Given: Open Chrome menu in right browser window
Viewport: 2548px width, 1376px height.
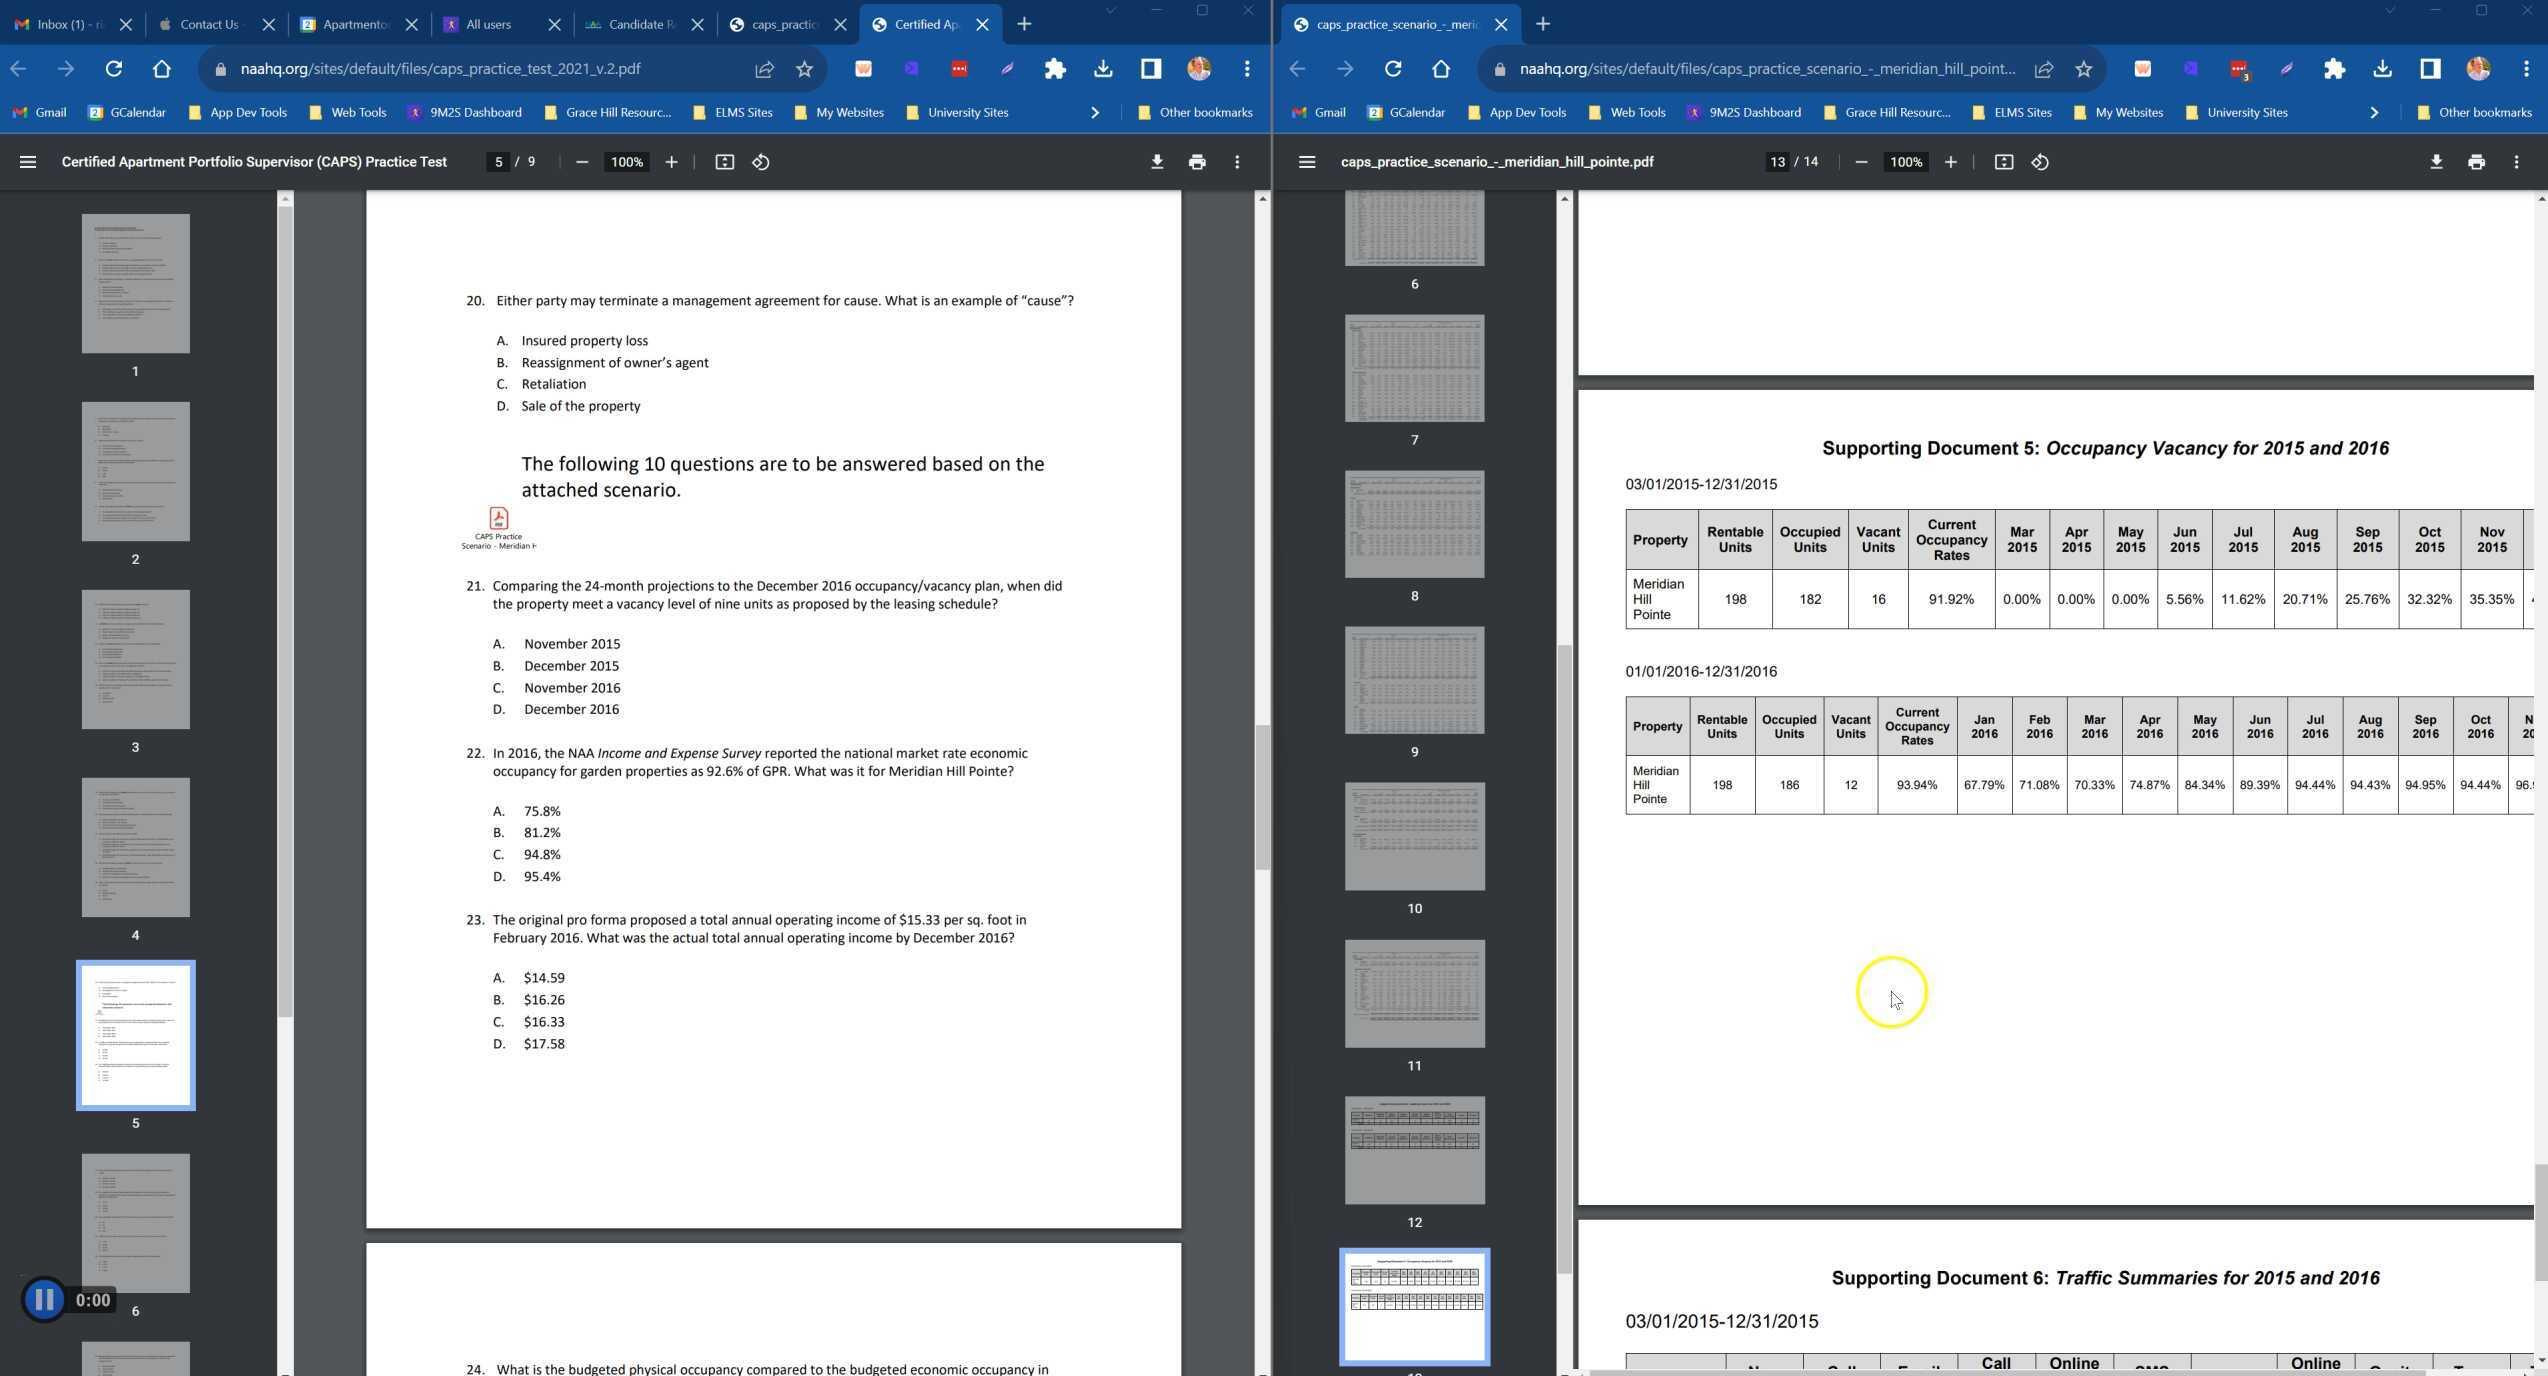Looking at the screenshot, I should [x=2526, y=69].
